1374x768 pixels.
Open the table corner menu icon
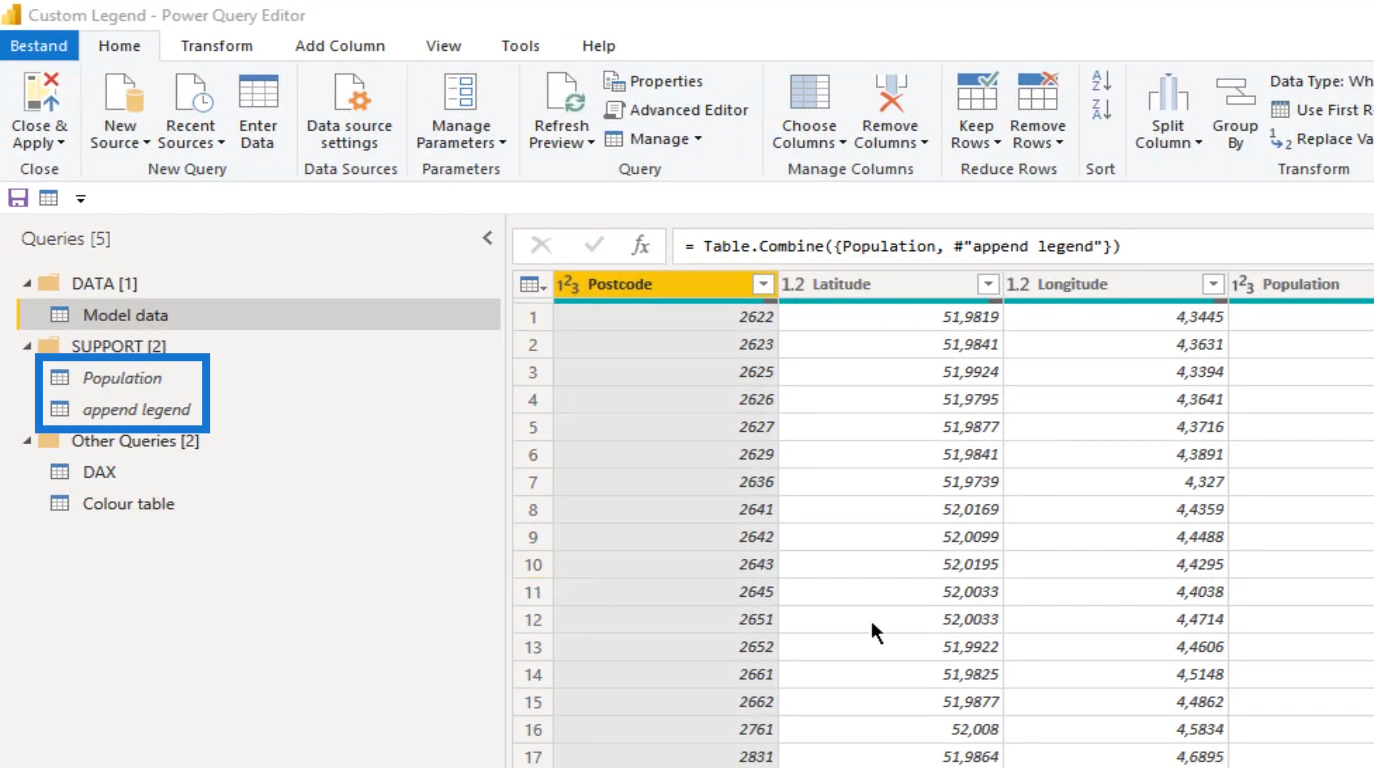pyautogui.click(x=533, y=285)
